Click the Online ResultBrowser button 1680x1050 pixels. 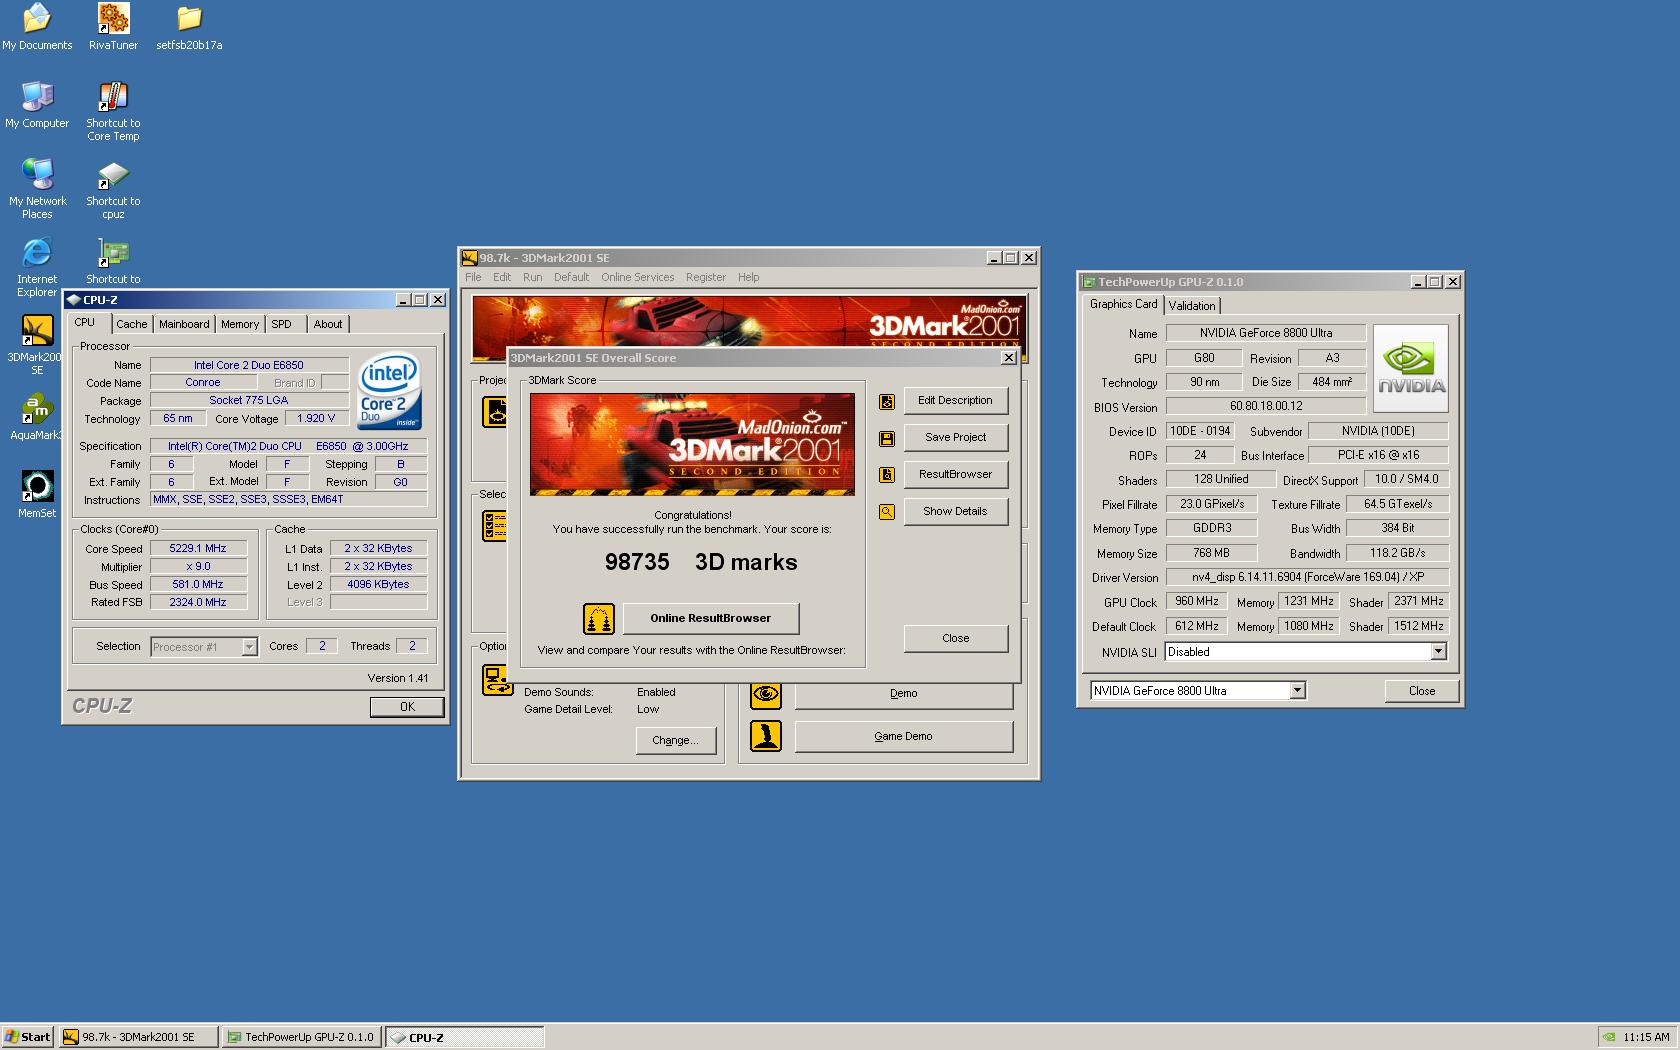click(x=710, y=618)
